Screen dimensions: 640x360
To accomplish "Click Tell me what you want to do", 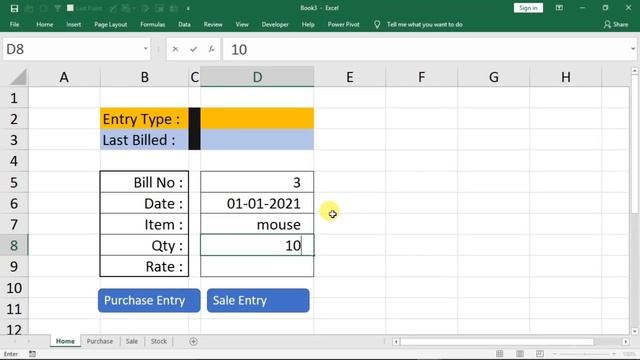I will tap(424, 24).
